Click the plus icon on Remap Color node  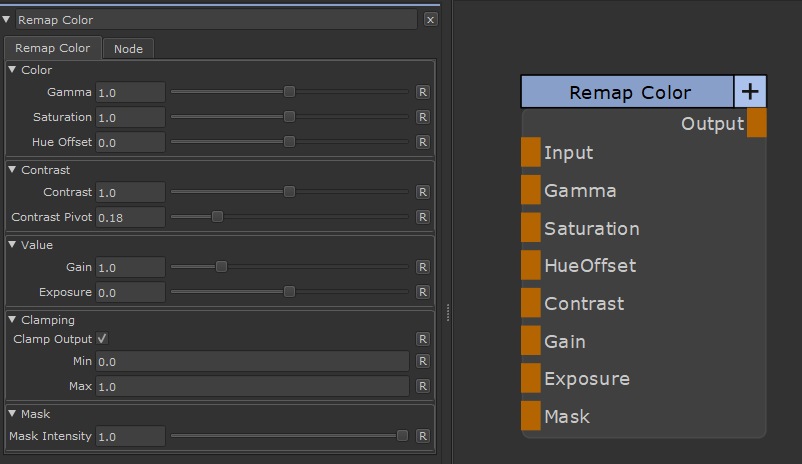750,92
